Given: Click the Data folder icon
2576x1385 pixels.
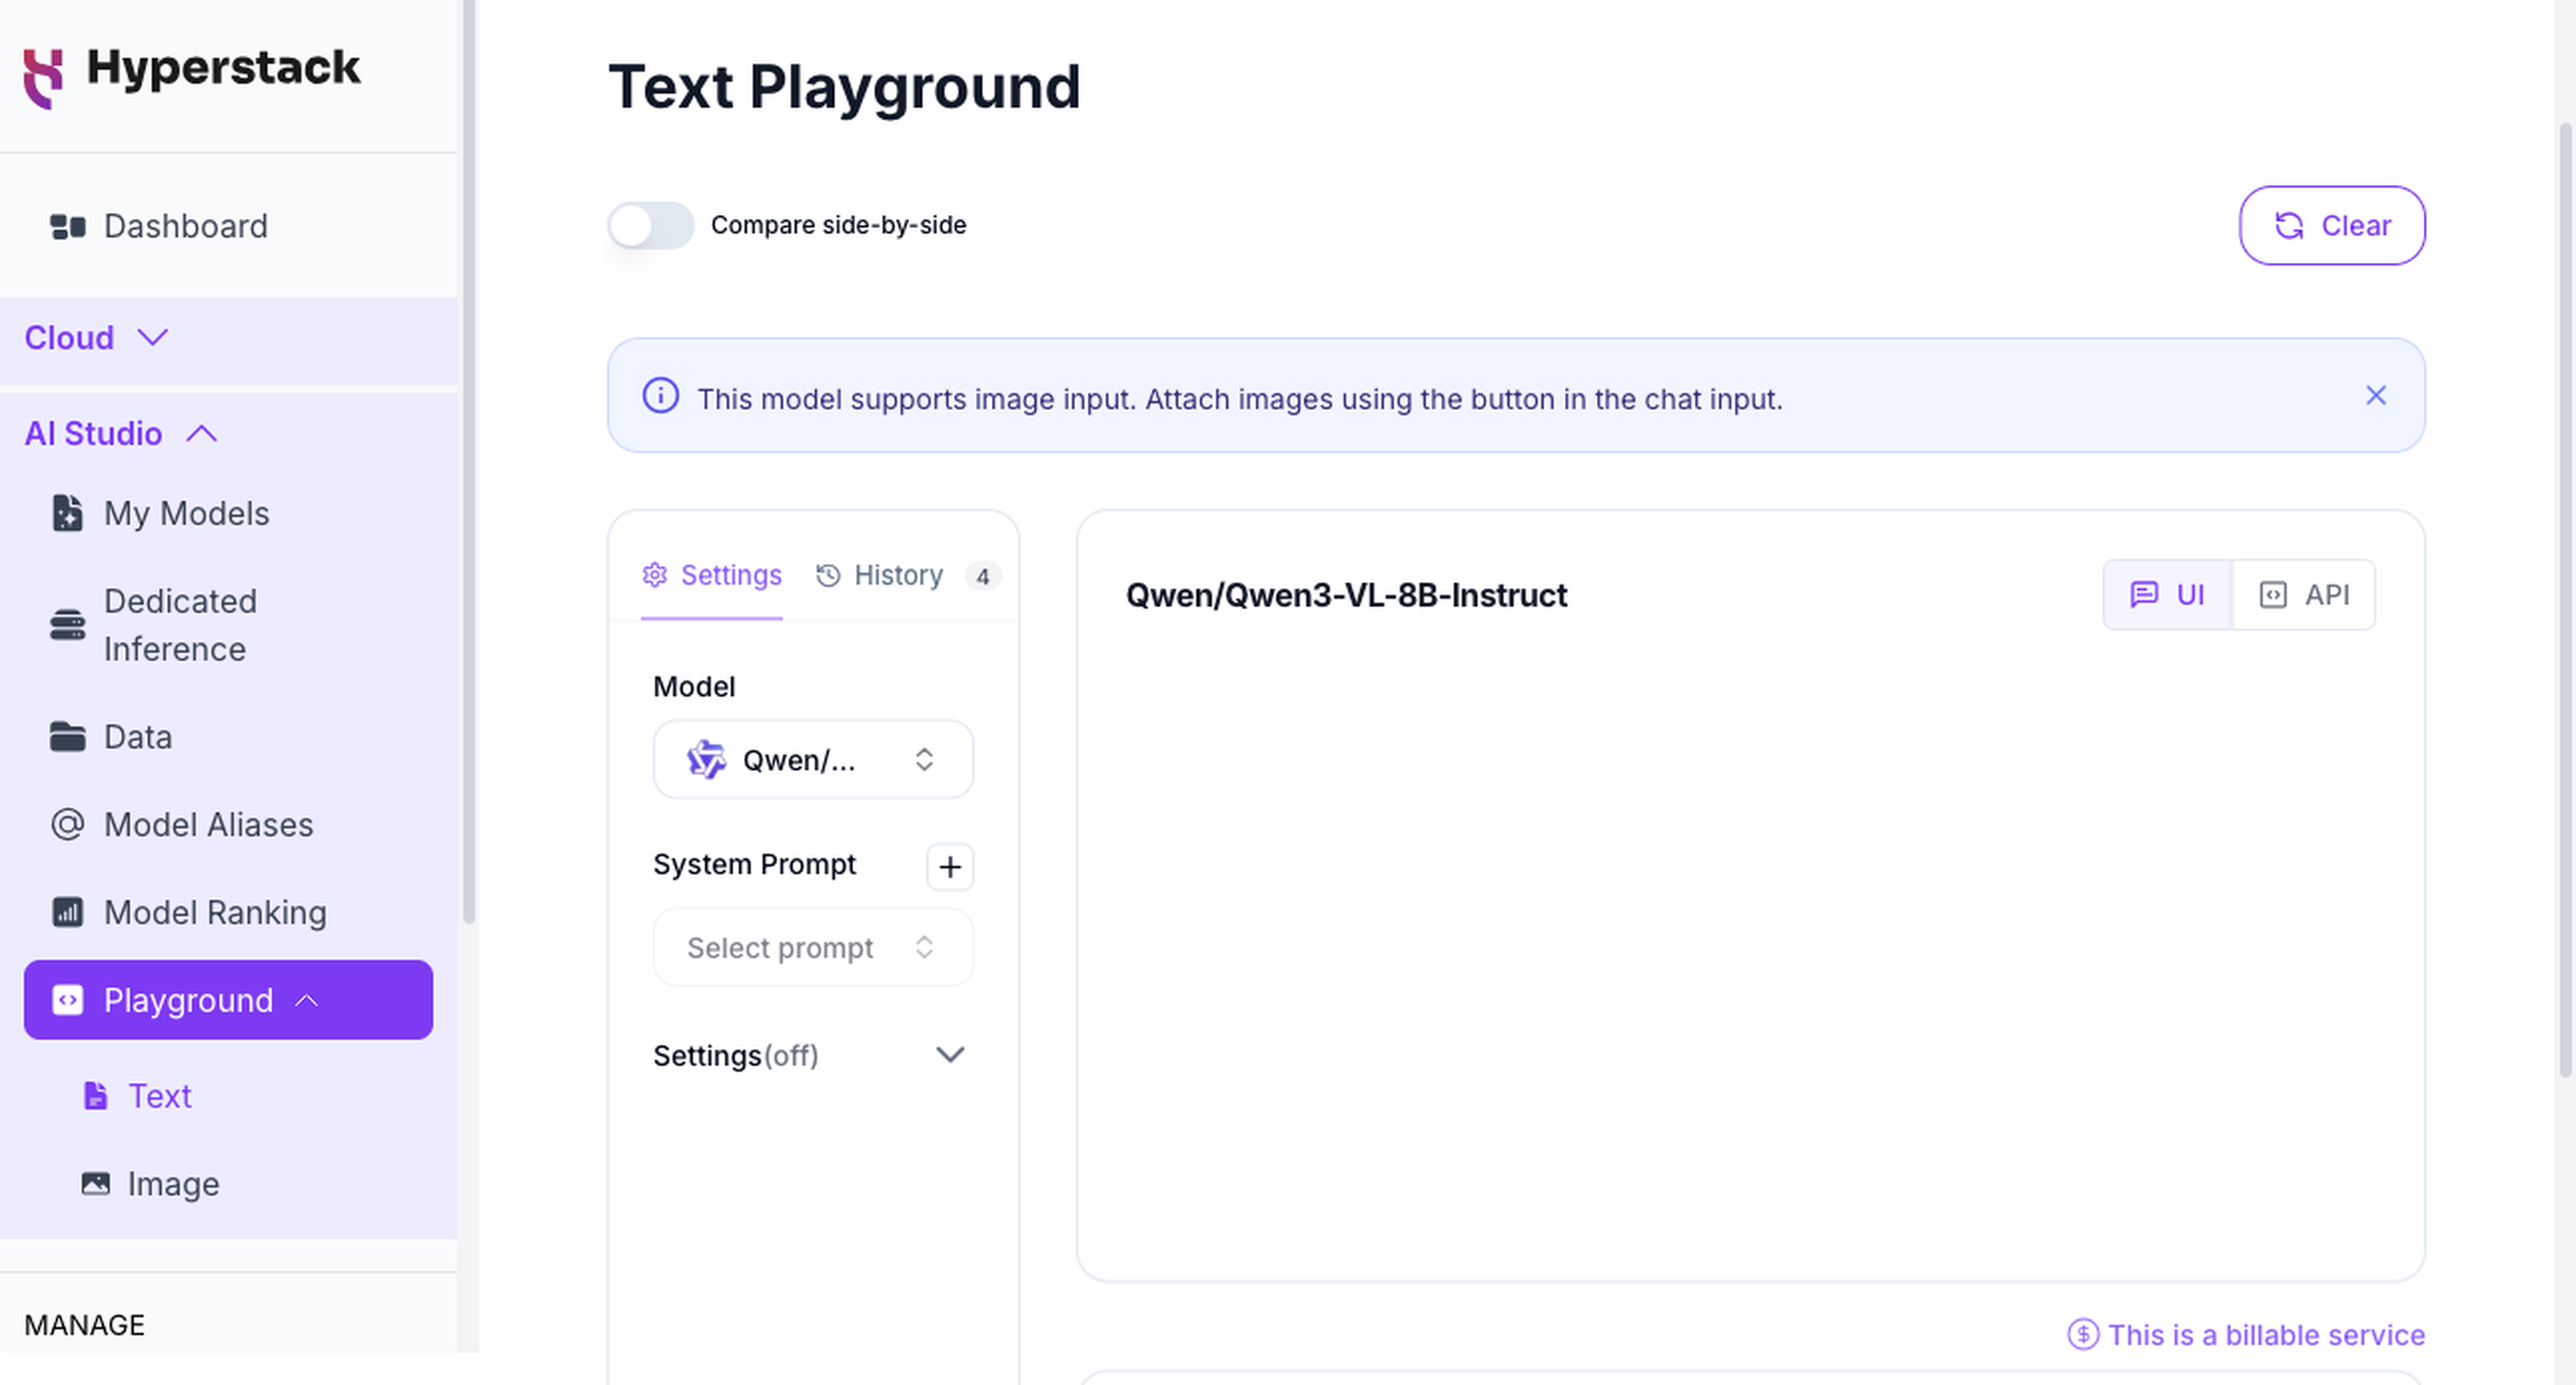Looking at the screenshot, I should click(67, 737).
